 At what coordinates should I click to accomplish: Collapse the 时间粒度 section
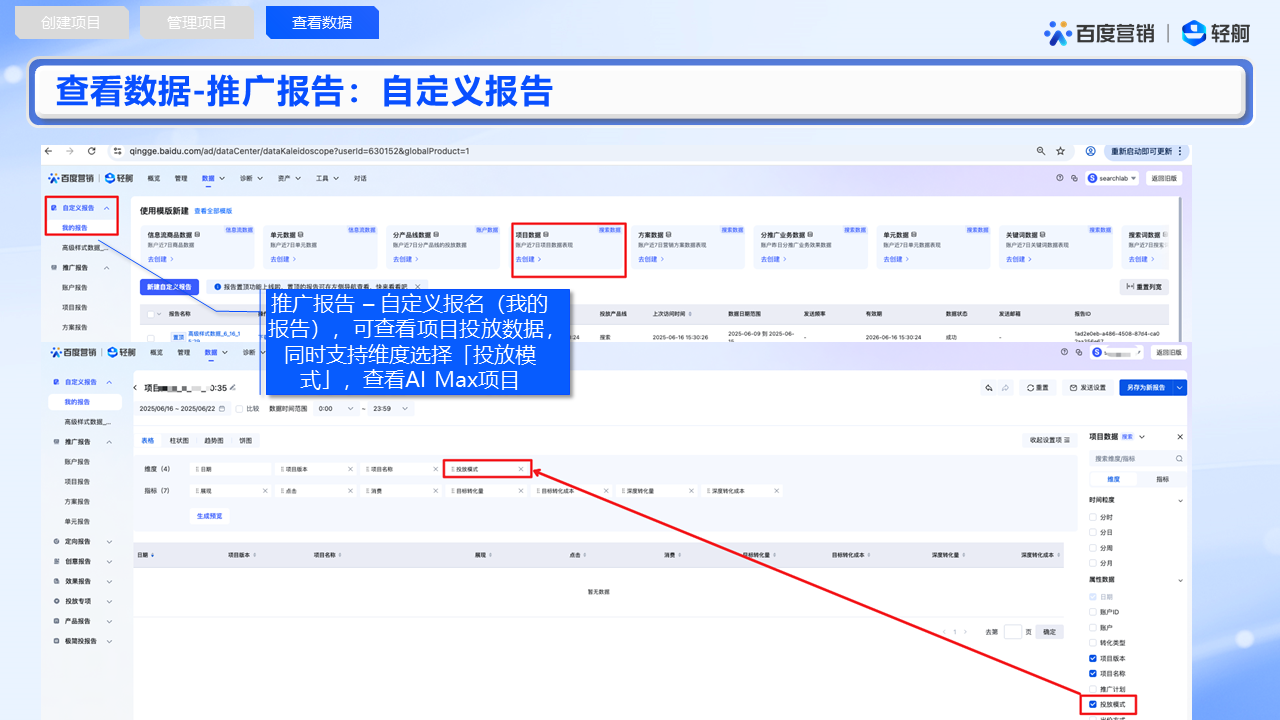pos(1180,500)
